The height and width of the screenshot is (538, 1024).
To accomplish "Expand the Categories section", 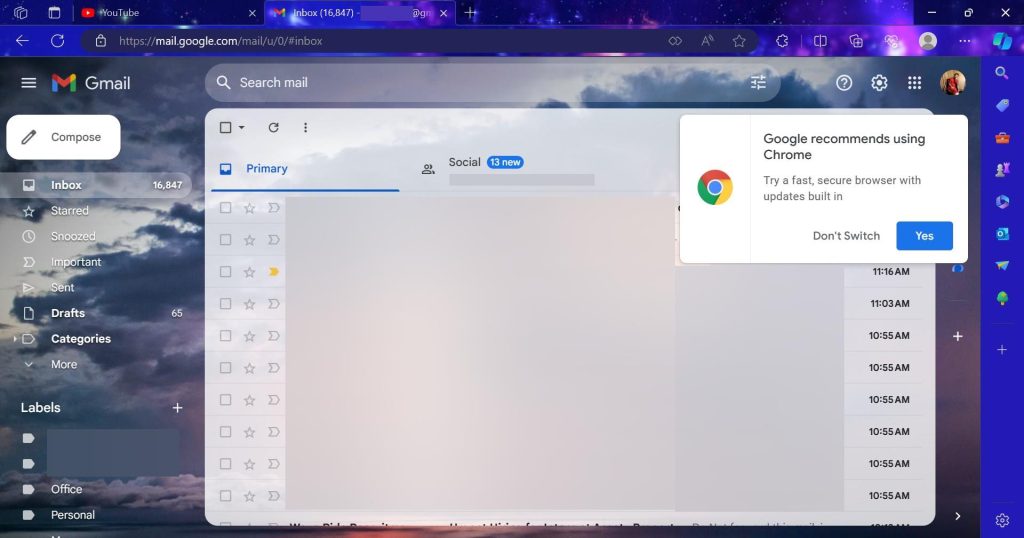I will click(15, 339).
